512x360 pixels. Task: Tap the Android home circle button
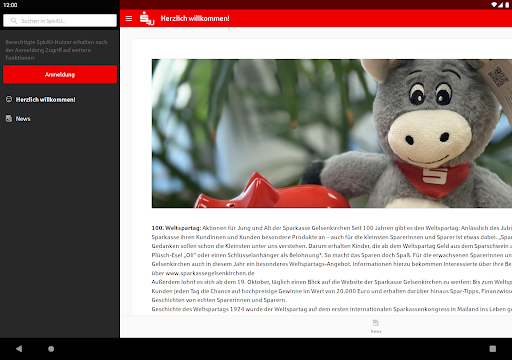tap(51, 349)
